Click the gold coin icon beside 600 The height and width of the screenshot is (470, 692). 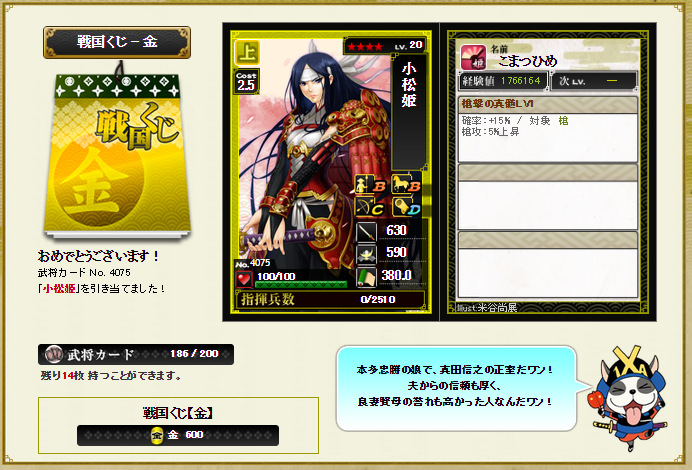pos(157,435)
